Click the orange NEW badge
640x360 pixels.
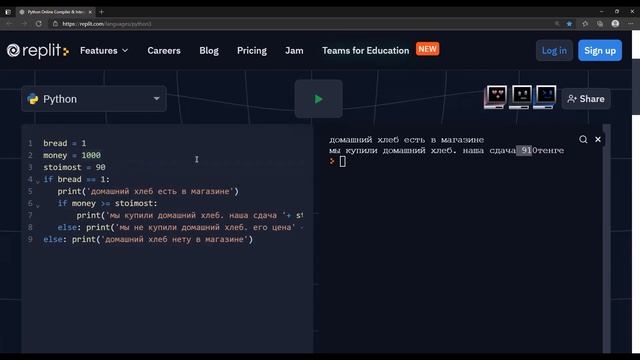click(x=427, y=49)
